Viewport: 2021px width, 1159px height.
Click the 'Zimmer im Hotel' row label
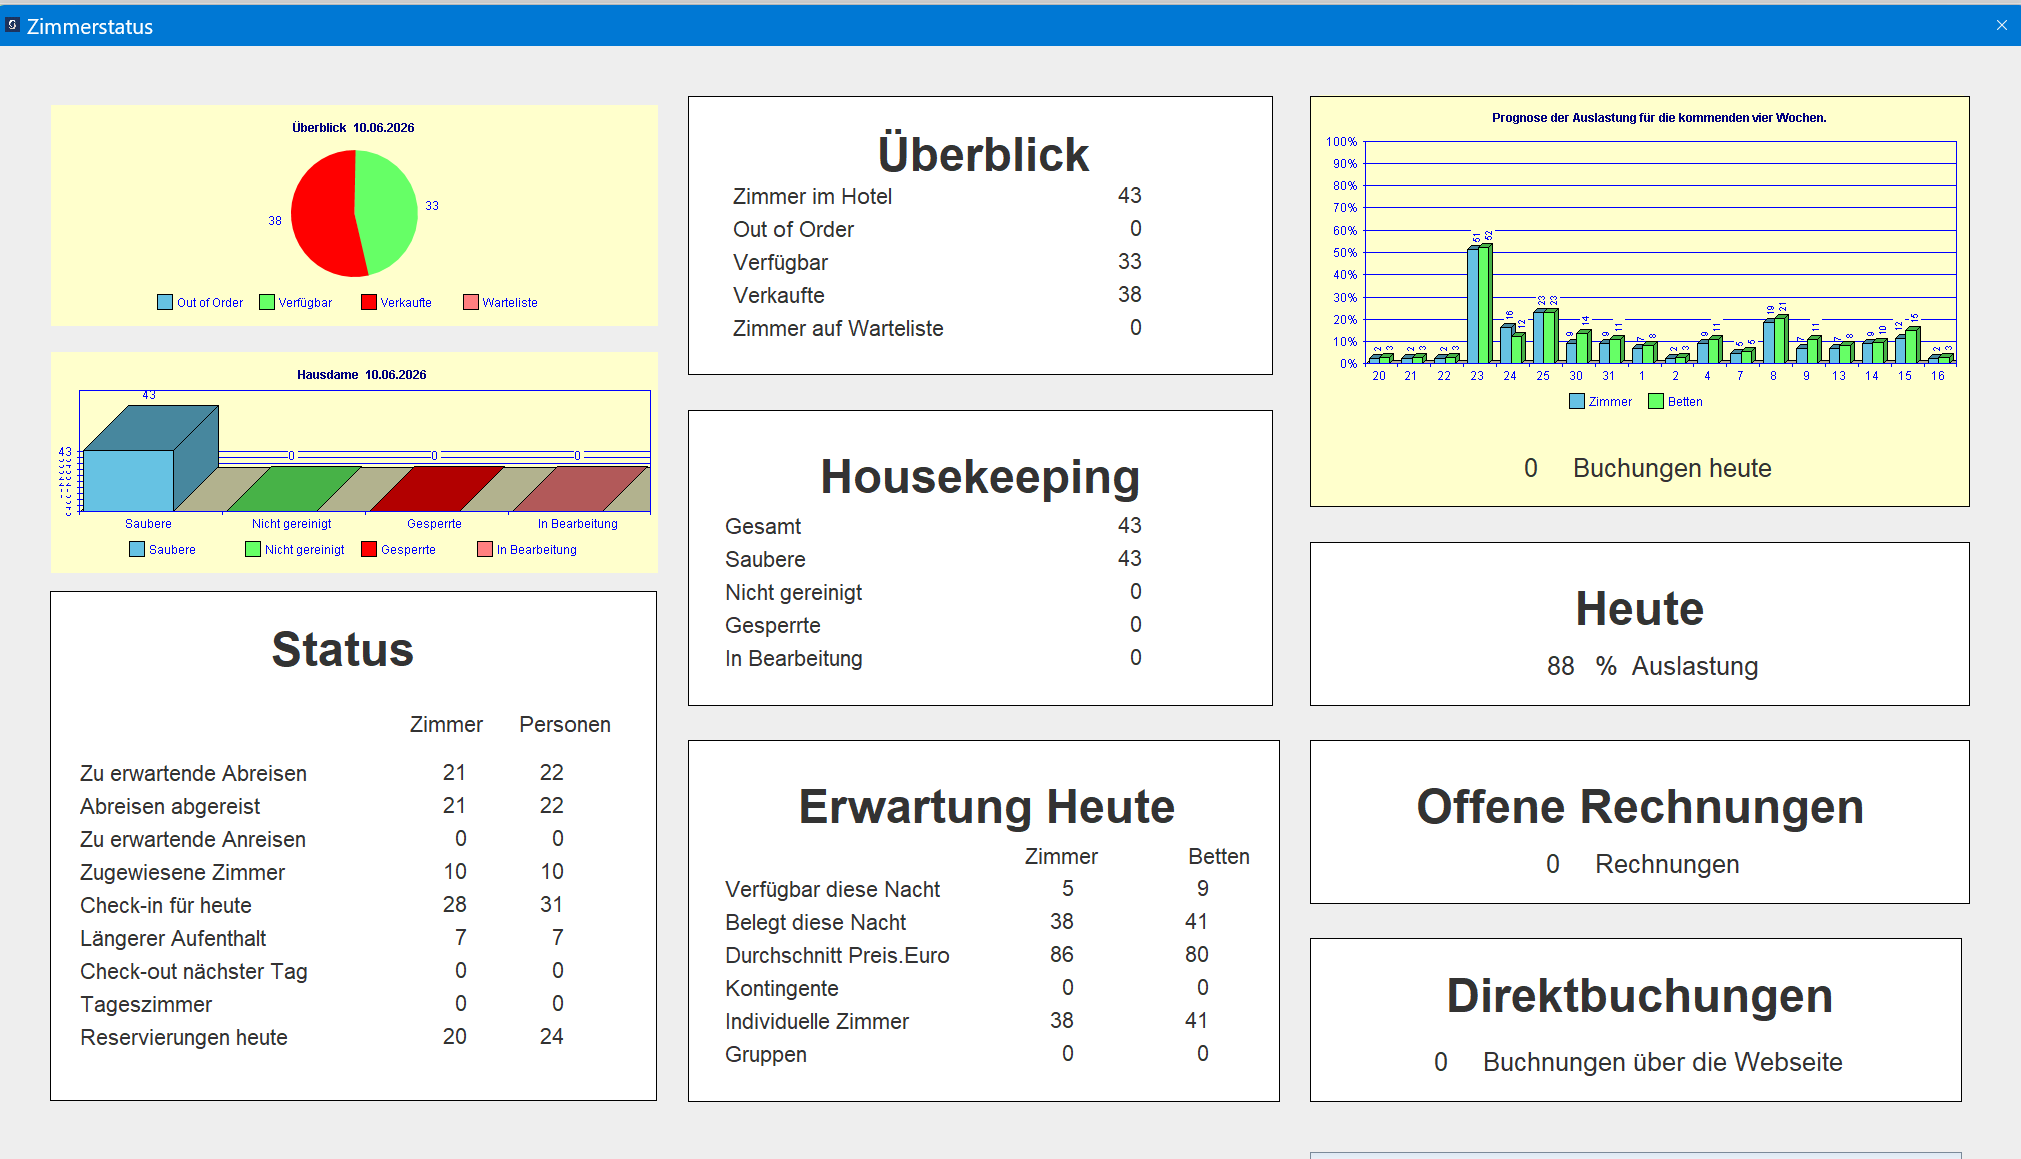pos(812,196)
